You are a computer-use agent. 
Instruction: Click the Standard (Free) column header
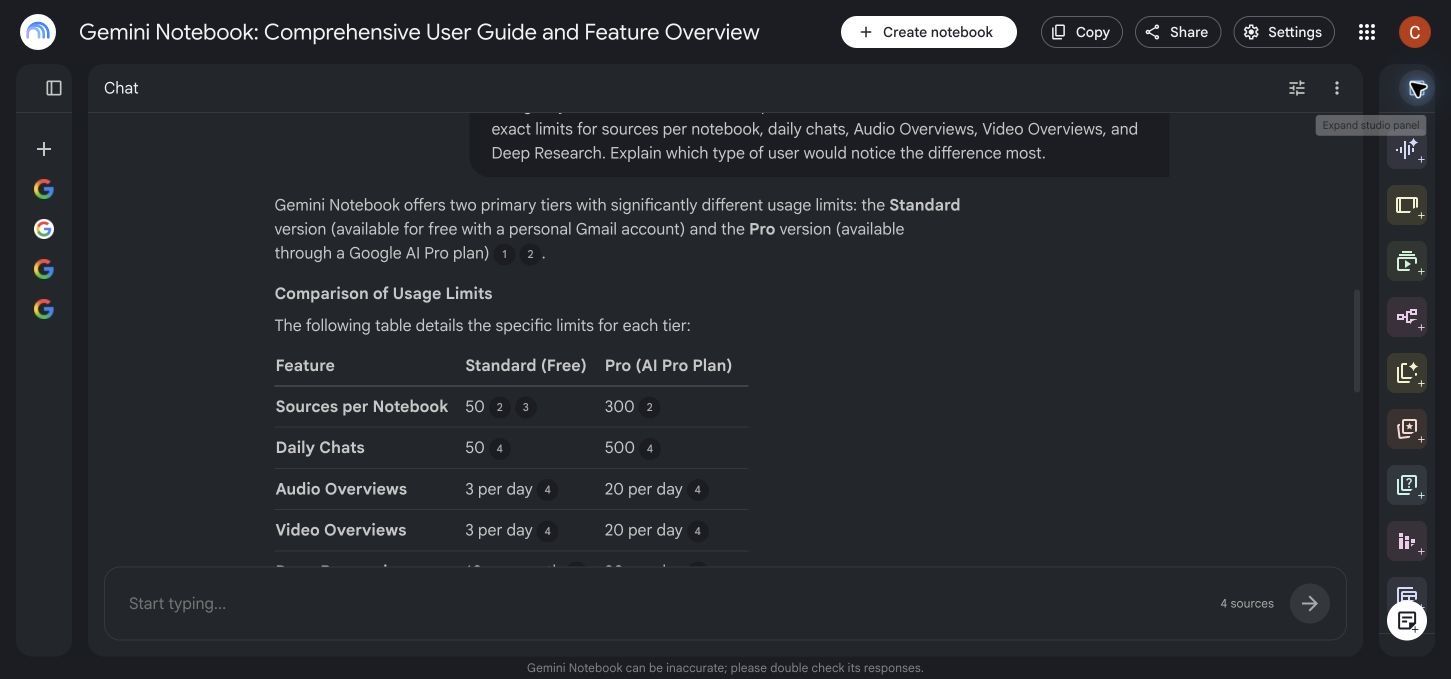point(526,366)
